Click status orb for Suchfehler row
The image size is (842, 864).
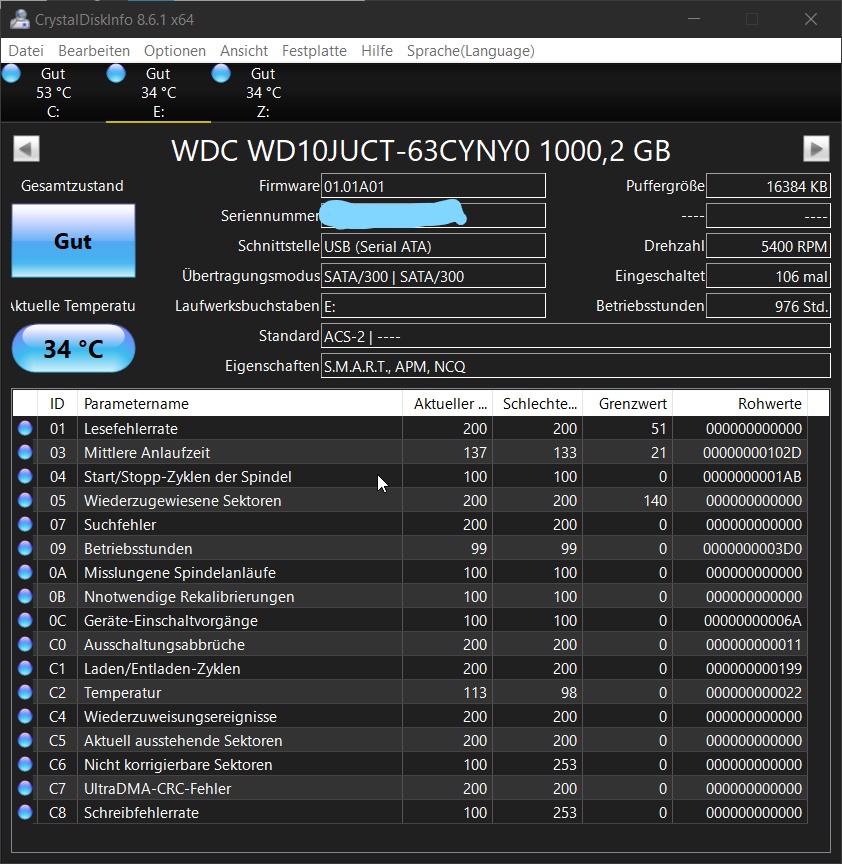coord(25,524)
